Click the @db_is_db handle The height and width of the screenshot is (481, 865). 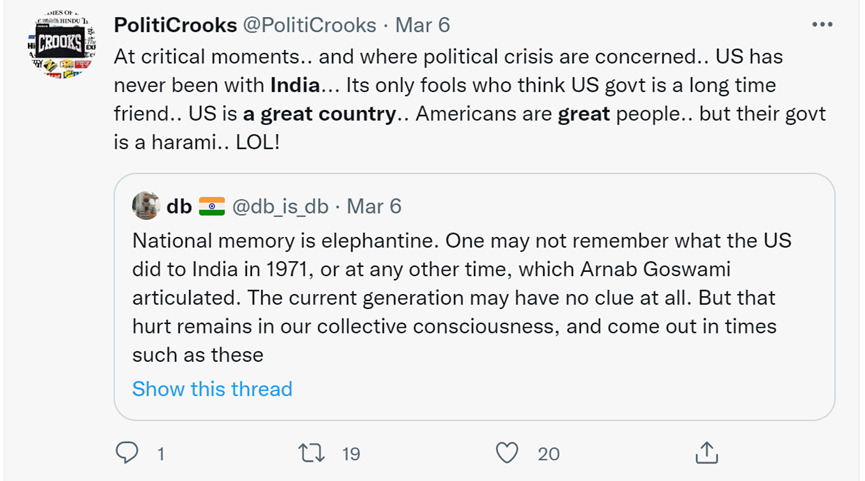click(x=280, y=206)
